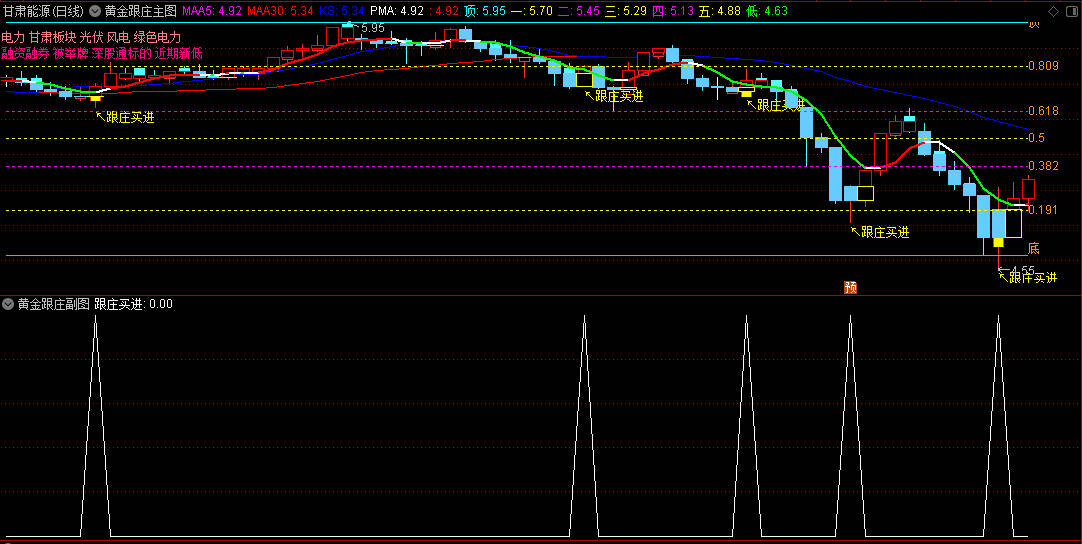Select the MAA30 indicator value label
This screenshot has height=544, width=1082.
click(x=280, y=11)
